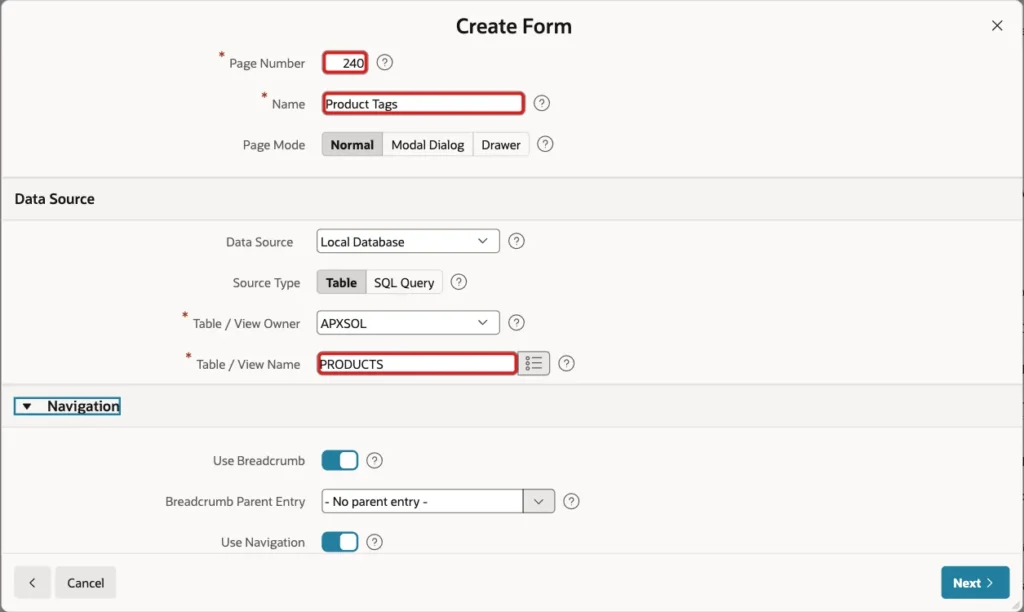Click the Use Navigation label

pos(263,542)
